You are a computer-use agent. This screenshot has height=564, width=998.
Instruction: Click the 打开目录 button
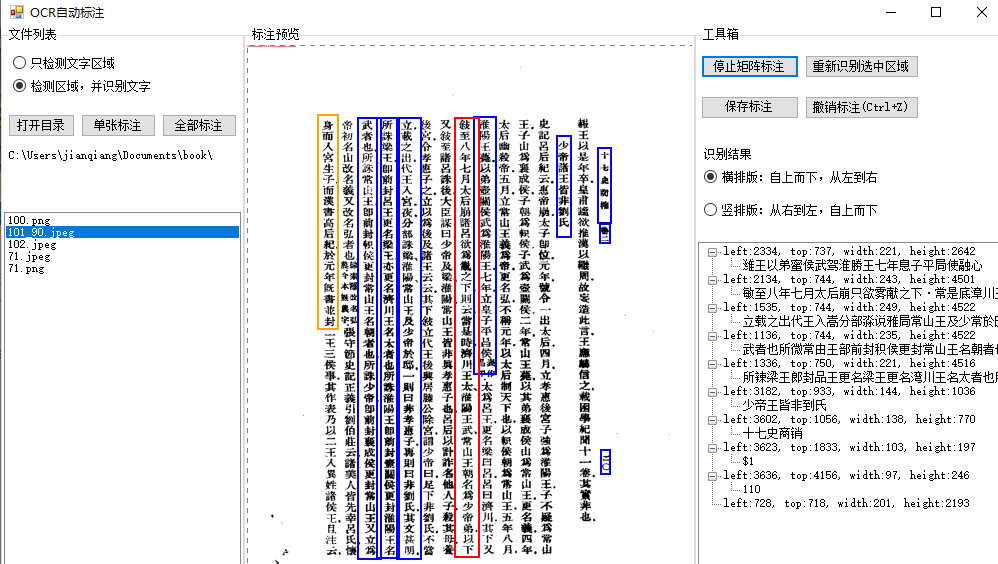(41, 125)
